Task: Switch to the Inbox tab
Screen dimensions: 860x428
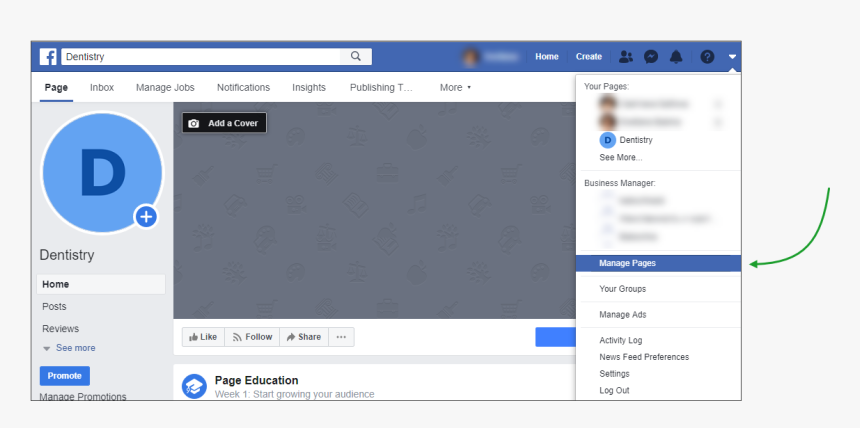Action: (x=102, y=87)
